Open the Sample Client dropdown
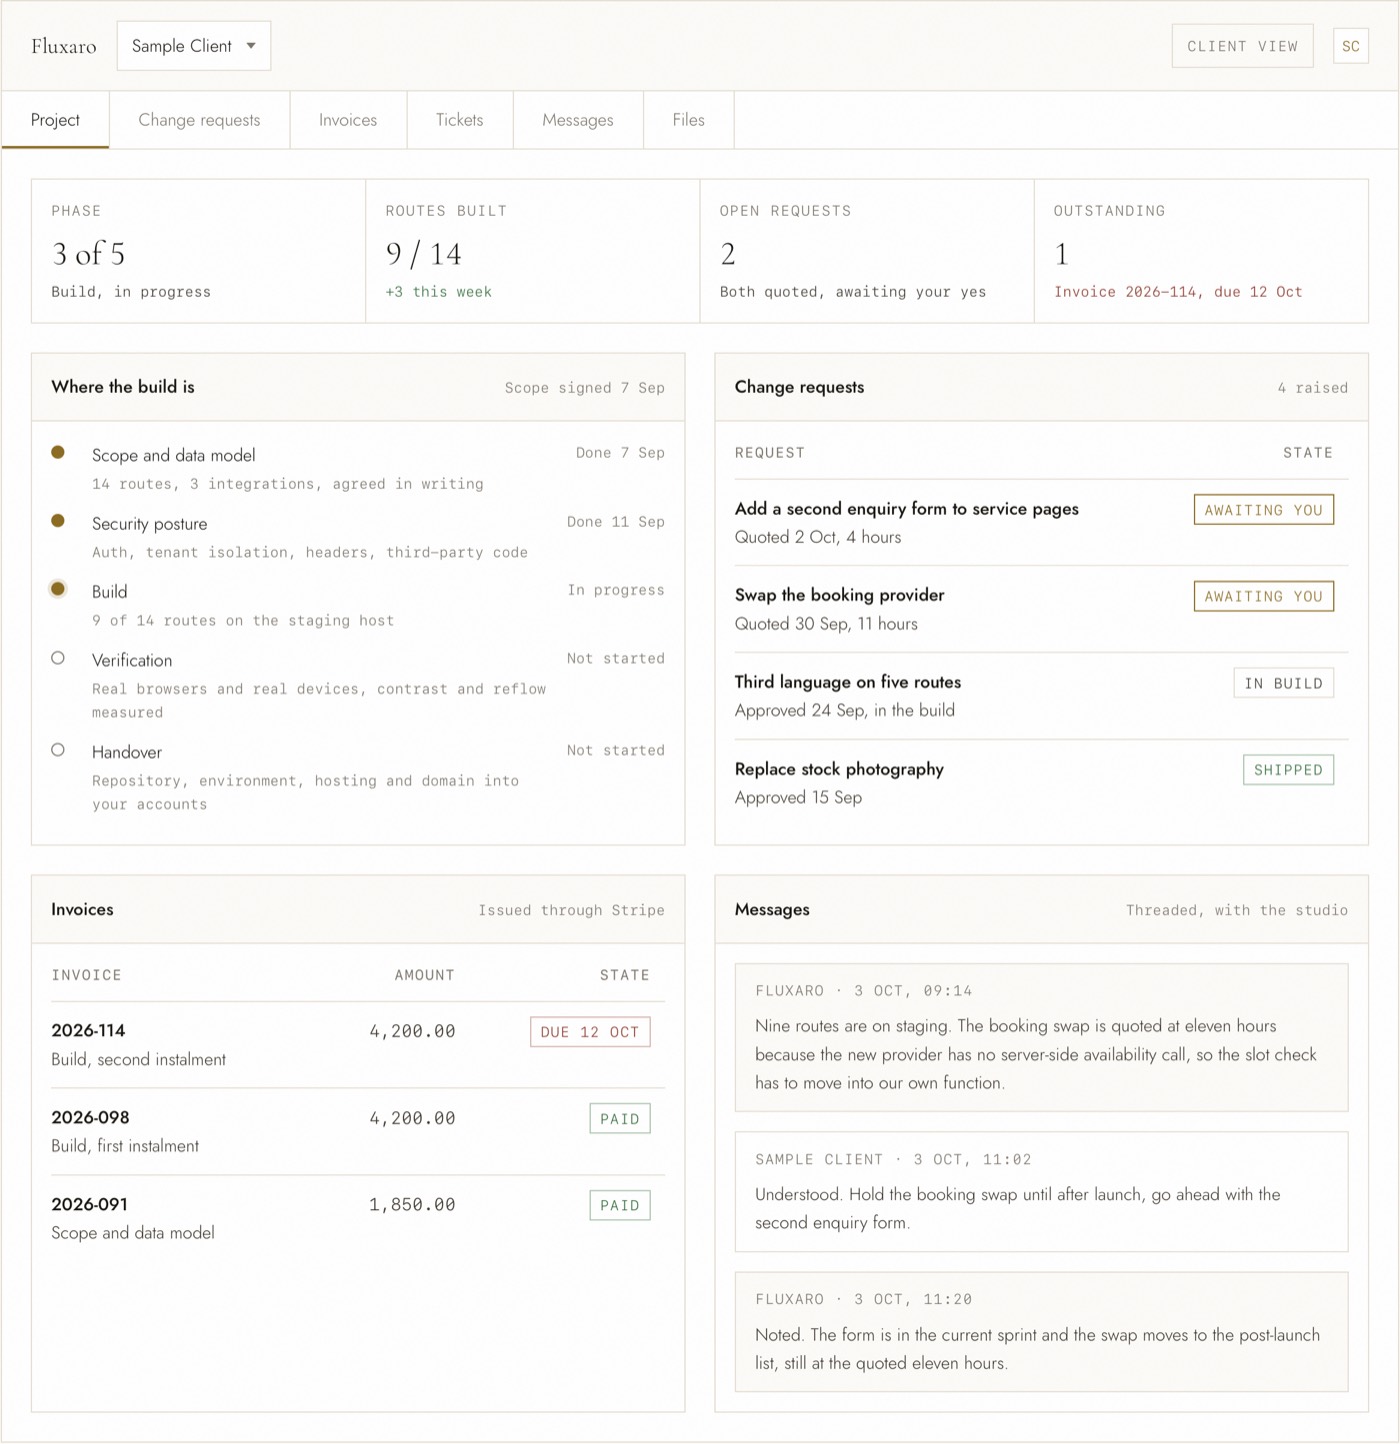The height and width of the screenshot is (1444, 1400). pos(194,46)
